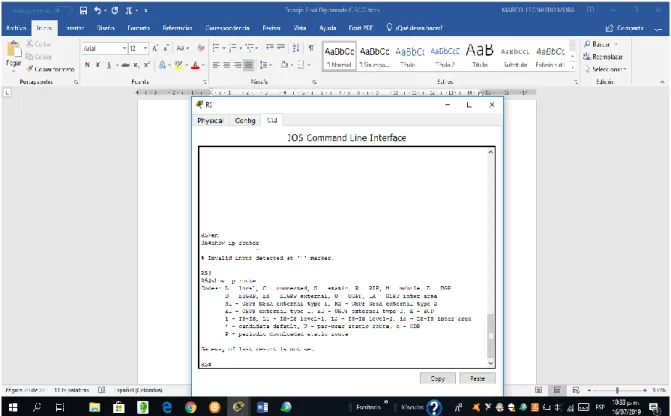Apply the Título 2 style
Viewport: 671px width, 416px height.
pos(445,56)
